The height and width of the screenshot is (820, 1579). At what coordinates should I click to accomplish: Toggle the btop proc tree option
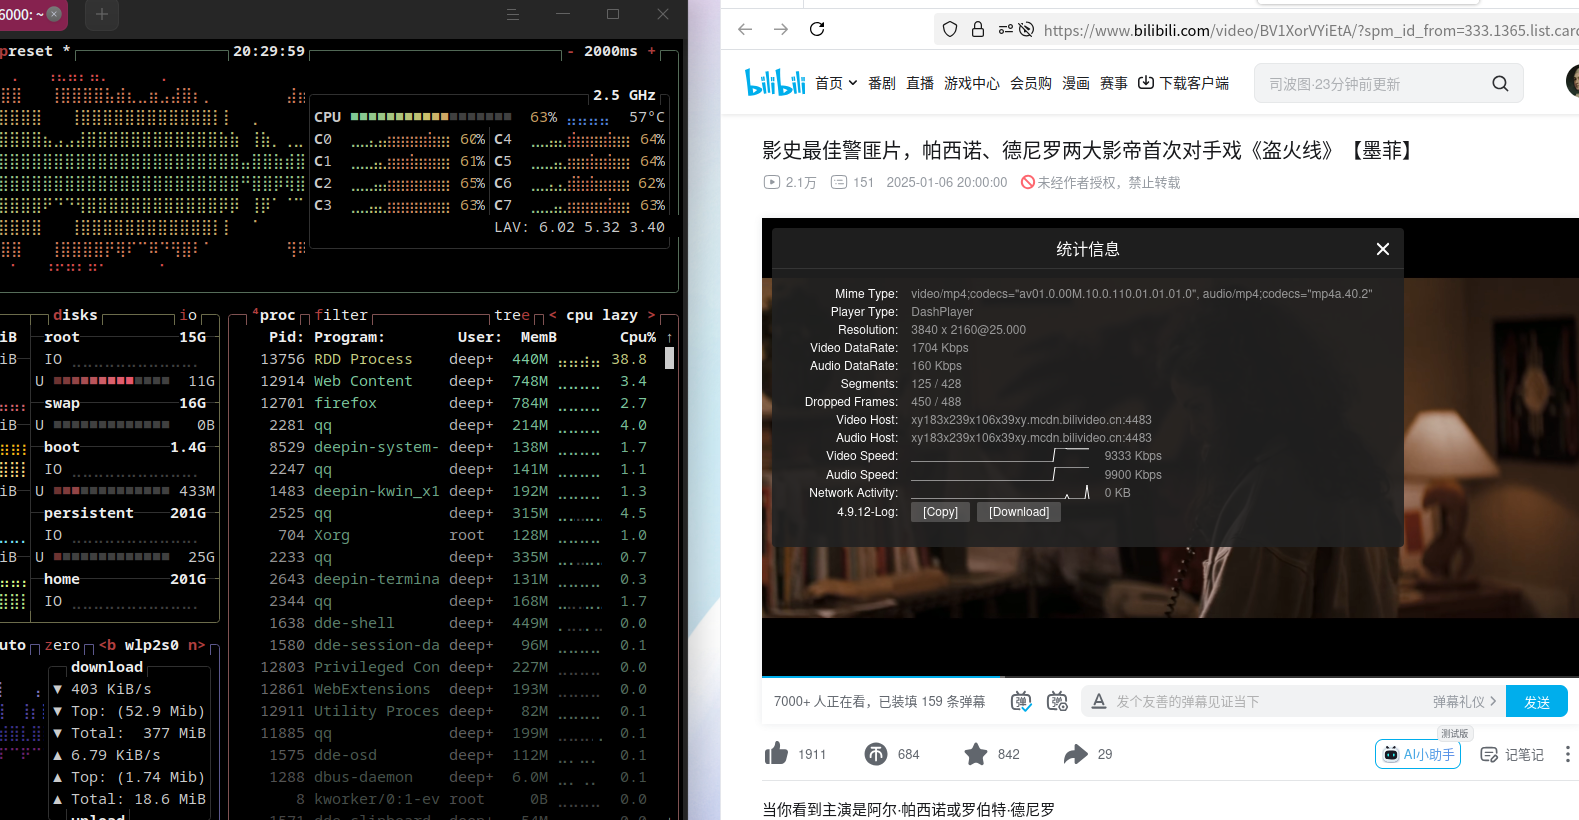pyautogui.click(x=512, y=315)
